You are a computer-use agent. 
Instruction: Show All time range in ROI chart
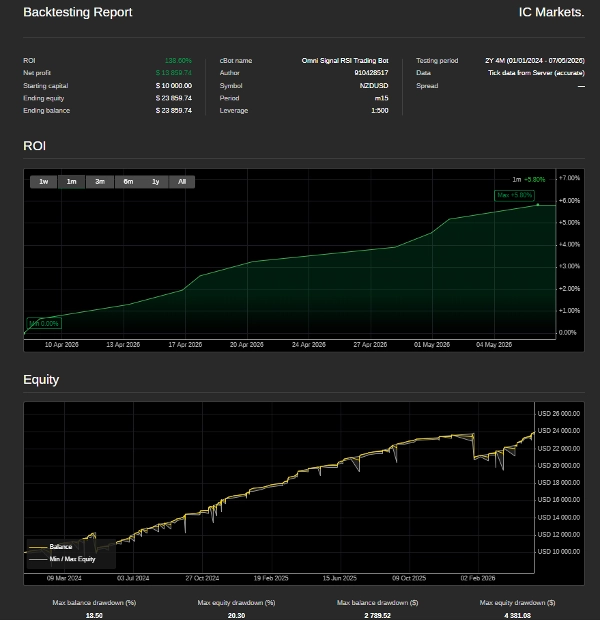[182, 182]
